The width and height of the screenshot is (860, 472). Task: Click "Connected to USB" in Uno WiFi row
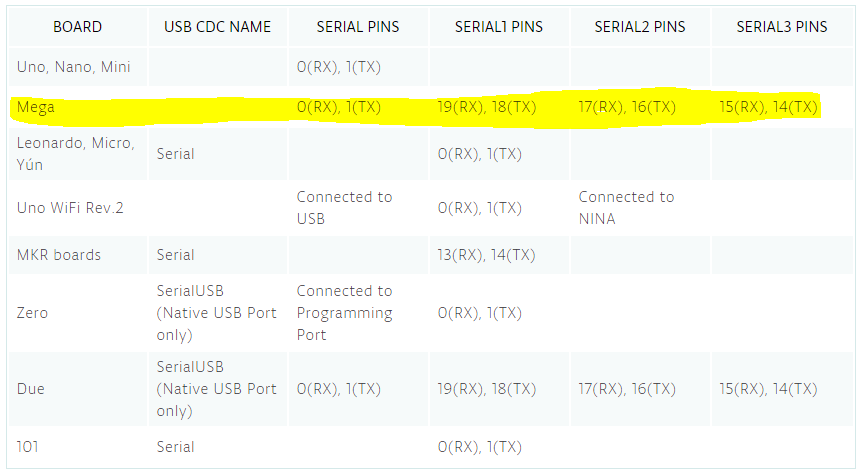(344, 208)
